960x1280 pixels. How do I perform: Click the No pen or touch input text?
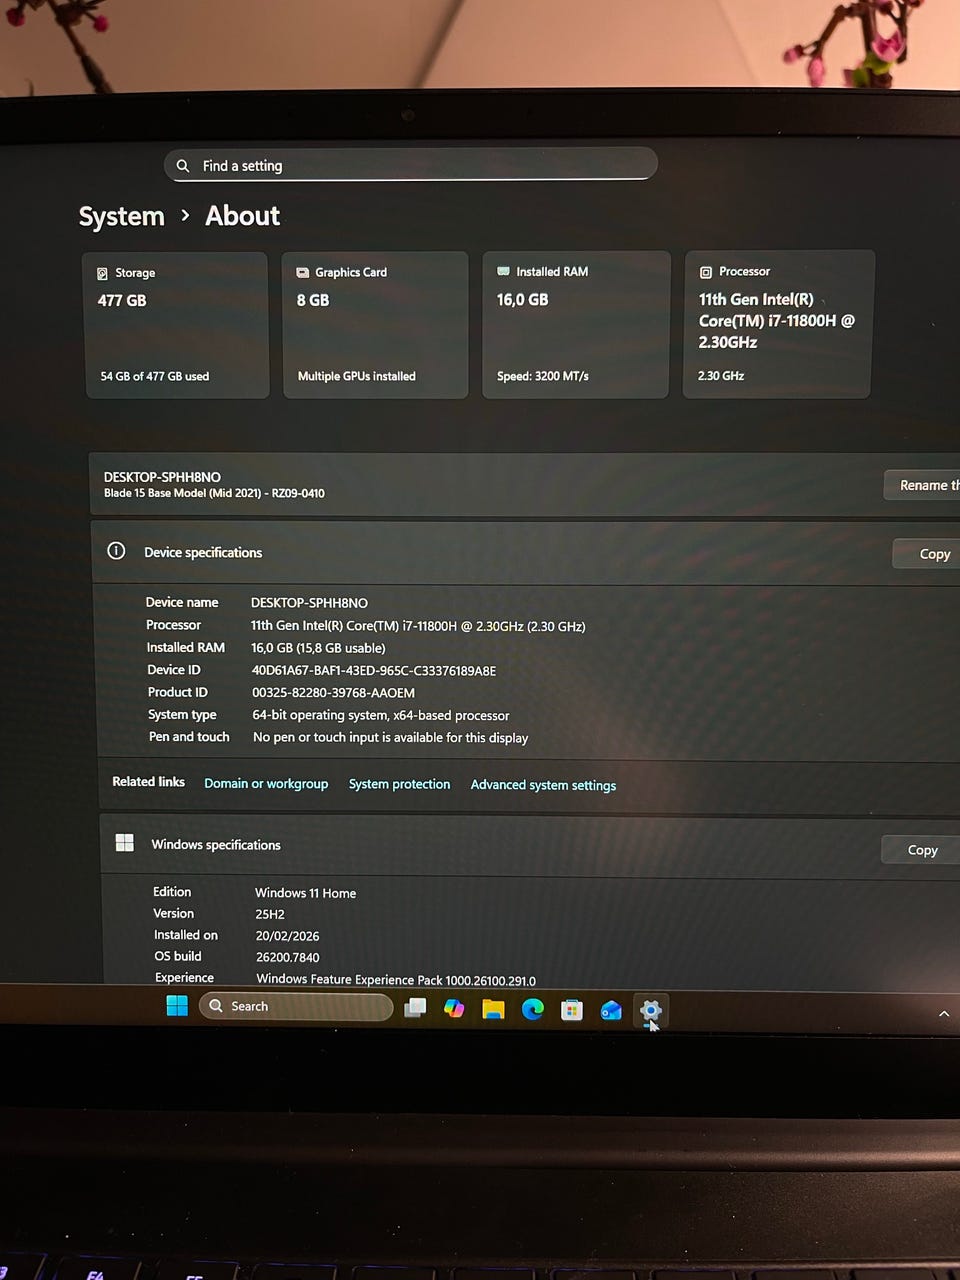click(x=390, y=738)
